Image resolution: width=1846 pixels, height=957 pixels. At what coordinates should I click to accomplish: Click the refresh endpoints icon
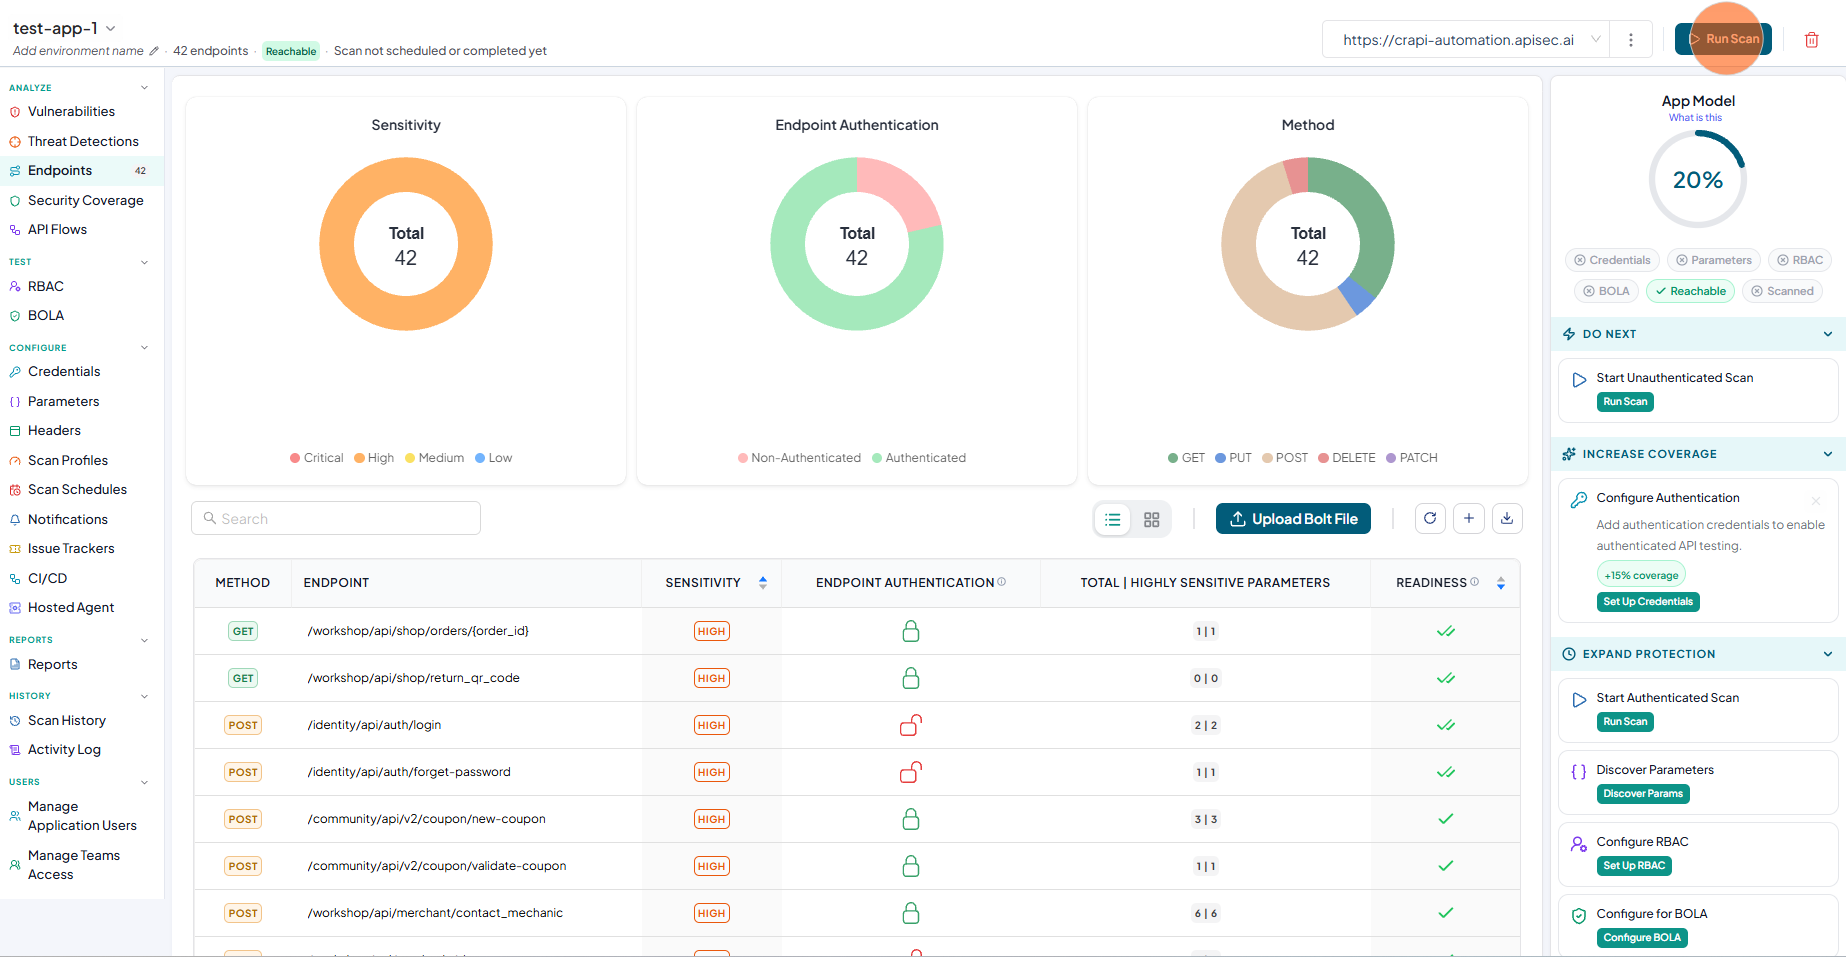(x=1430, y=518)
